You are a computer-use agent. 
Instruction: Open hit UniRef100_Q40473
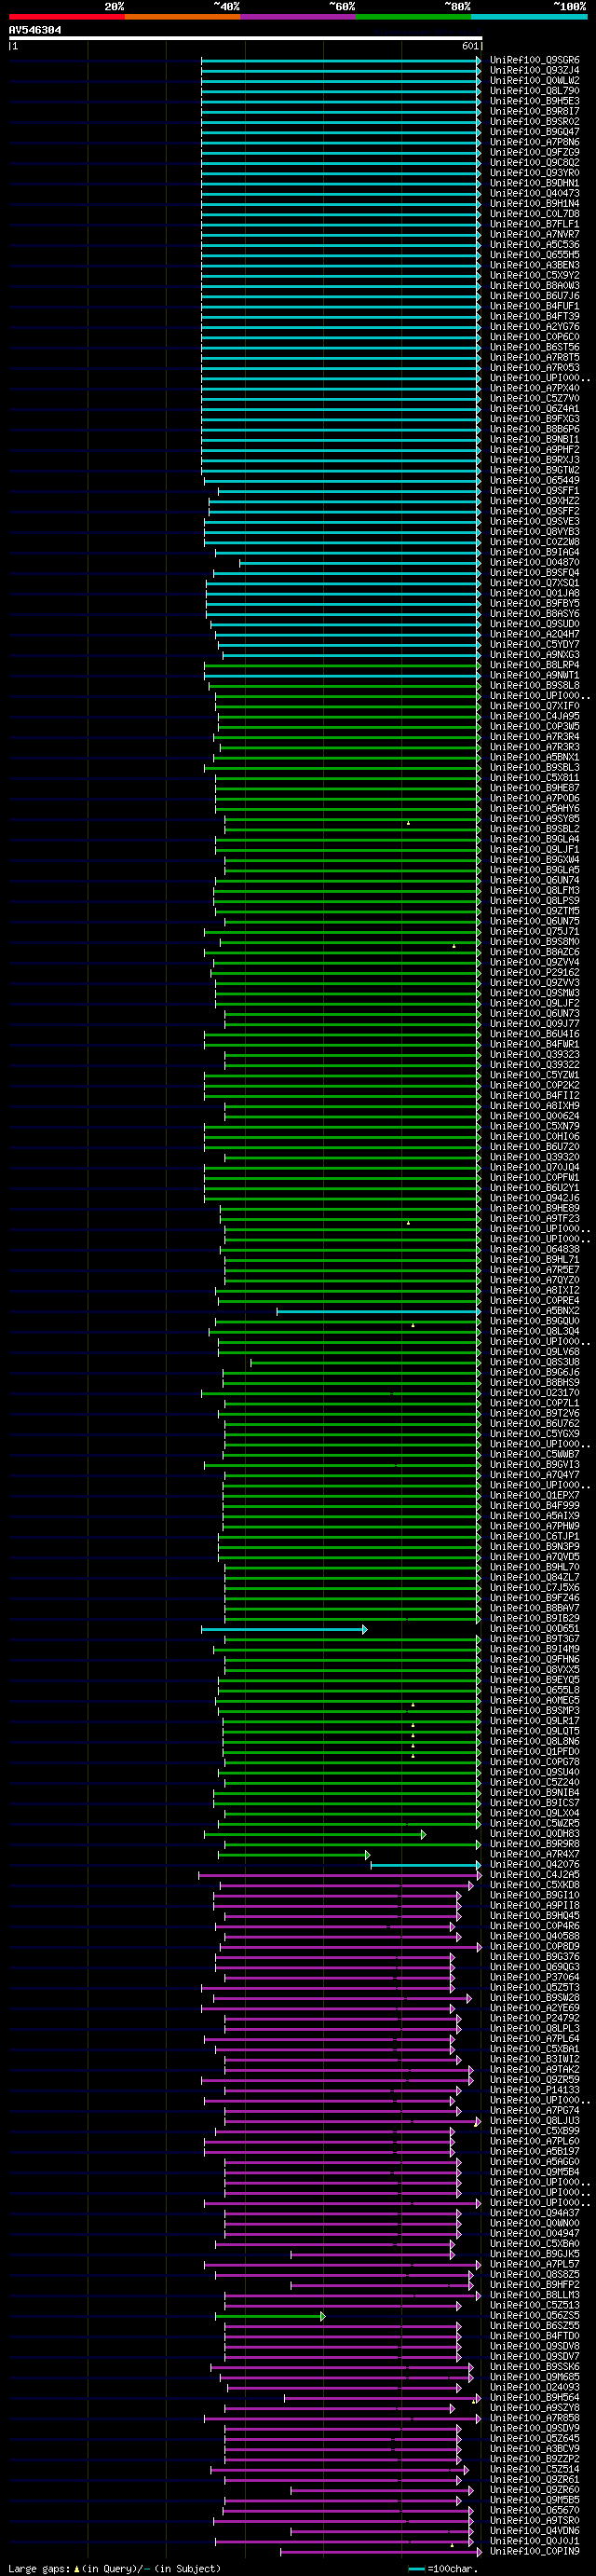point(534,193)
